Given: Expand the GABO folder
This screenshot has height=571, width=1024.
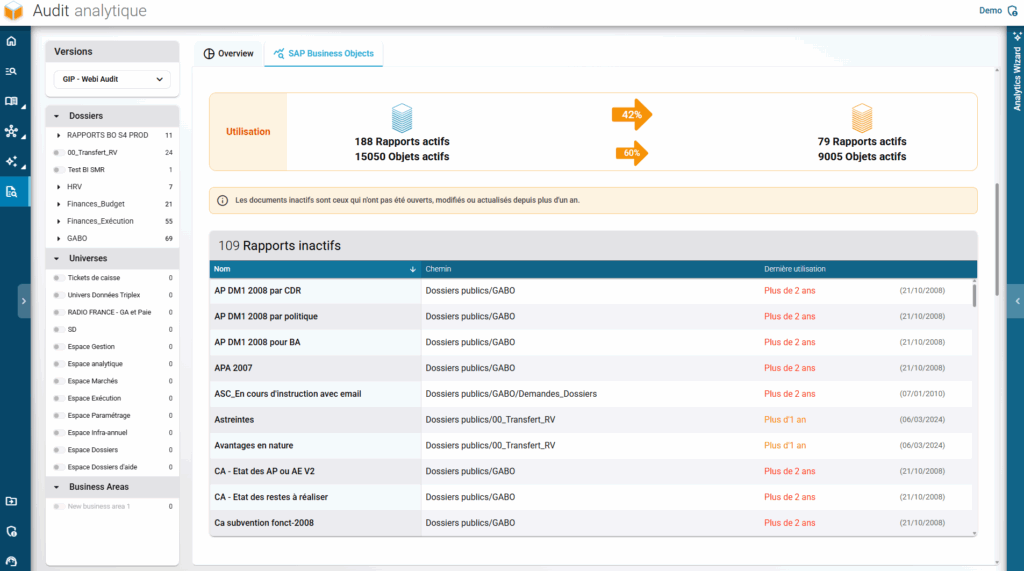Looking at the screenshot, I should point(58,238).
